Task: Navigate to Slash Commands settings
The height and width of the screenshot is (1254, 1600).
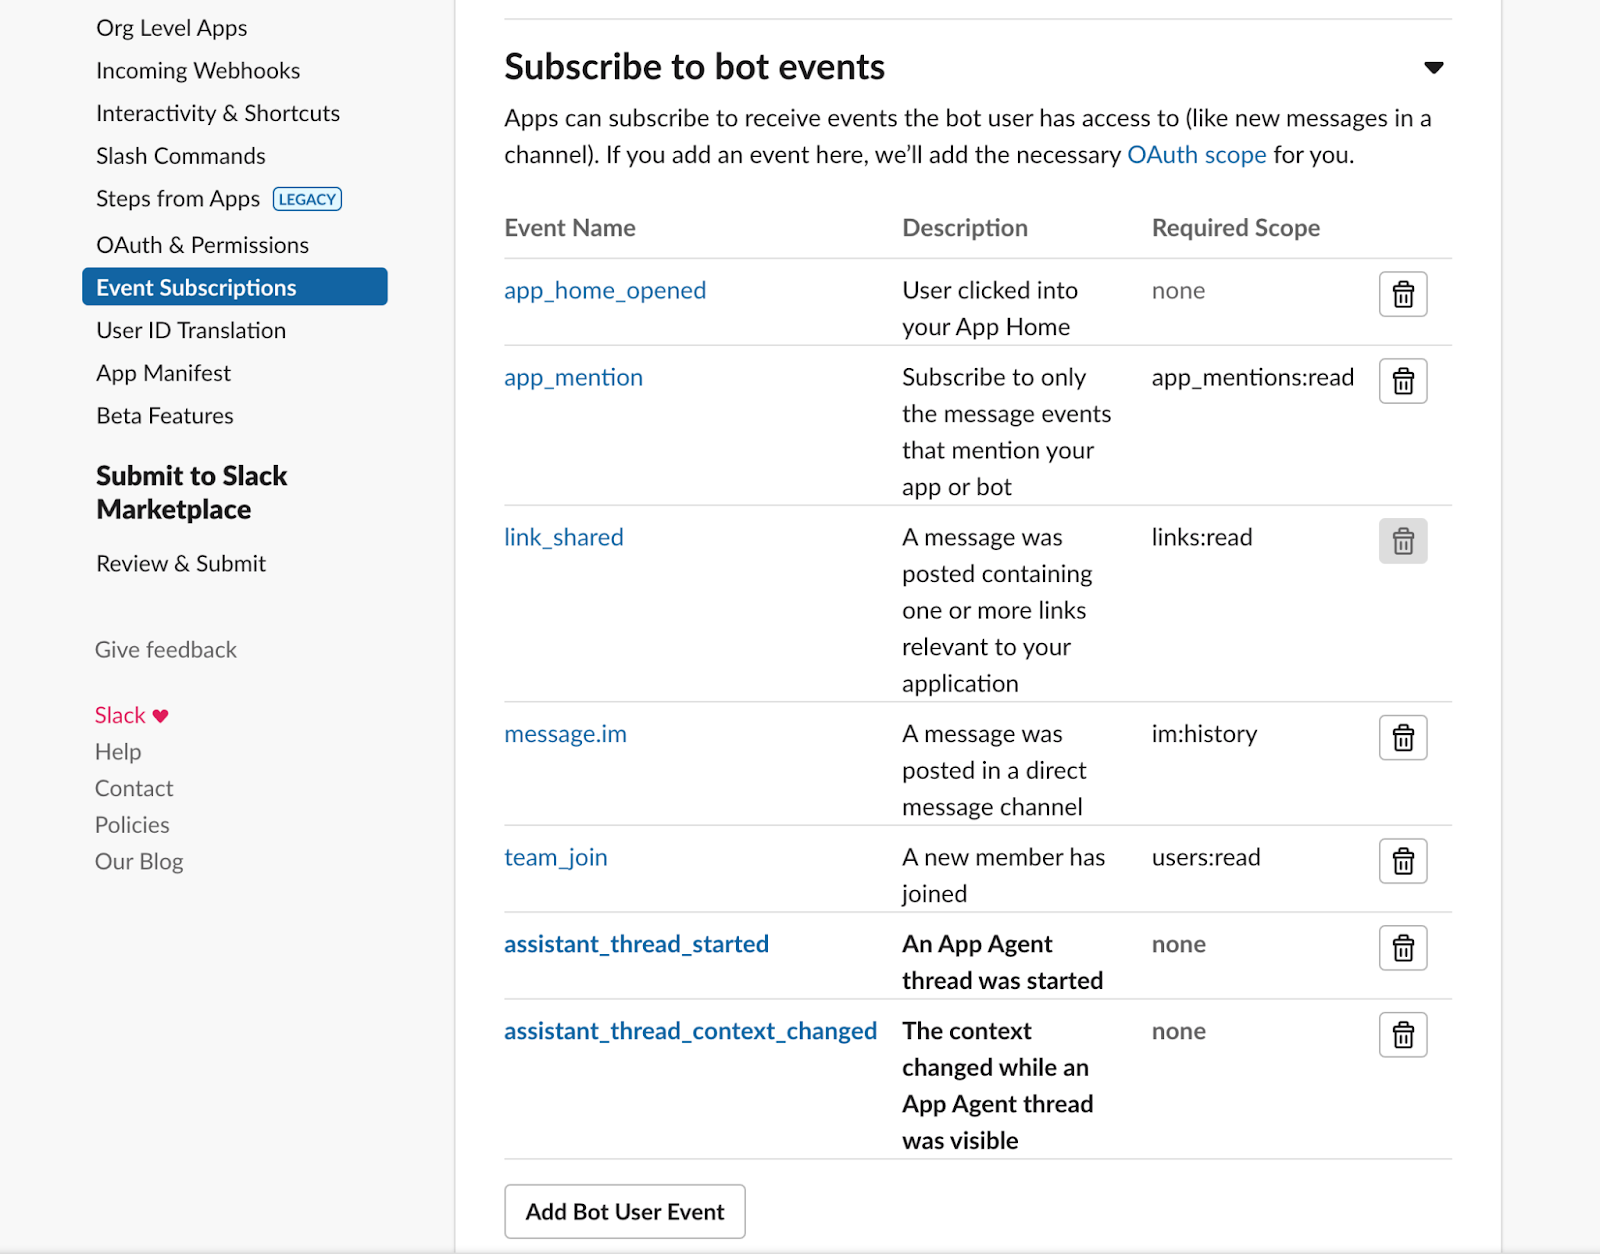Action: coord(180,155)
